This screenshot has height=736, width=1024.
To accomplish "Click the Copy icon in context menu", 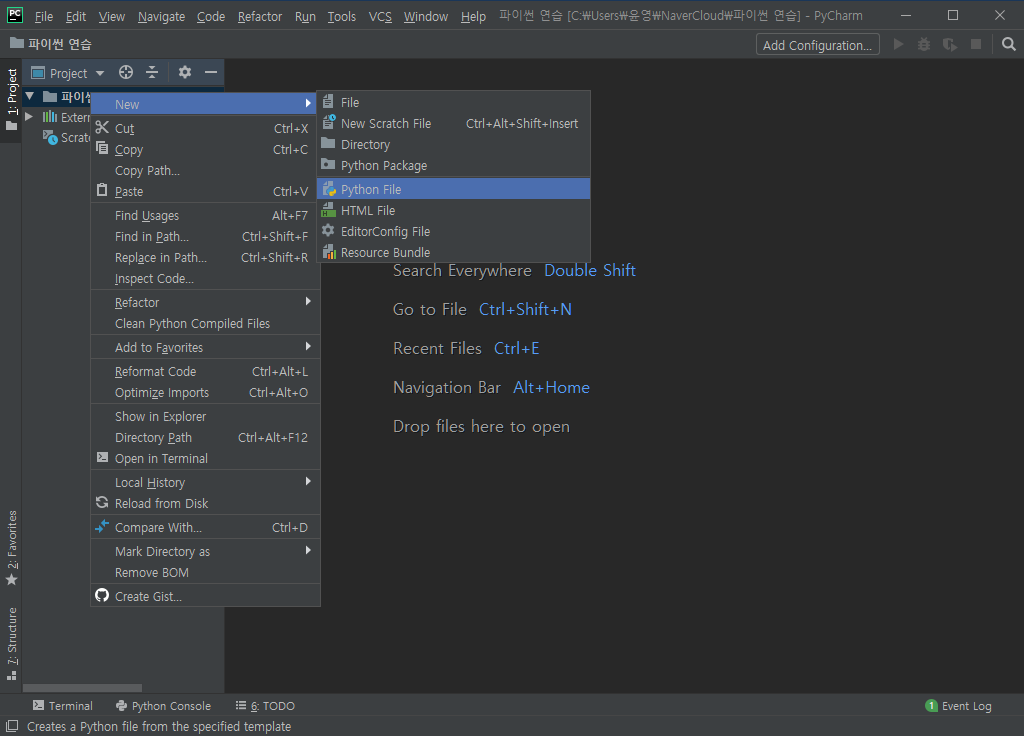I will tap(102, 148).
